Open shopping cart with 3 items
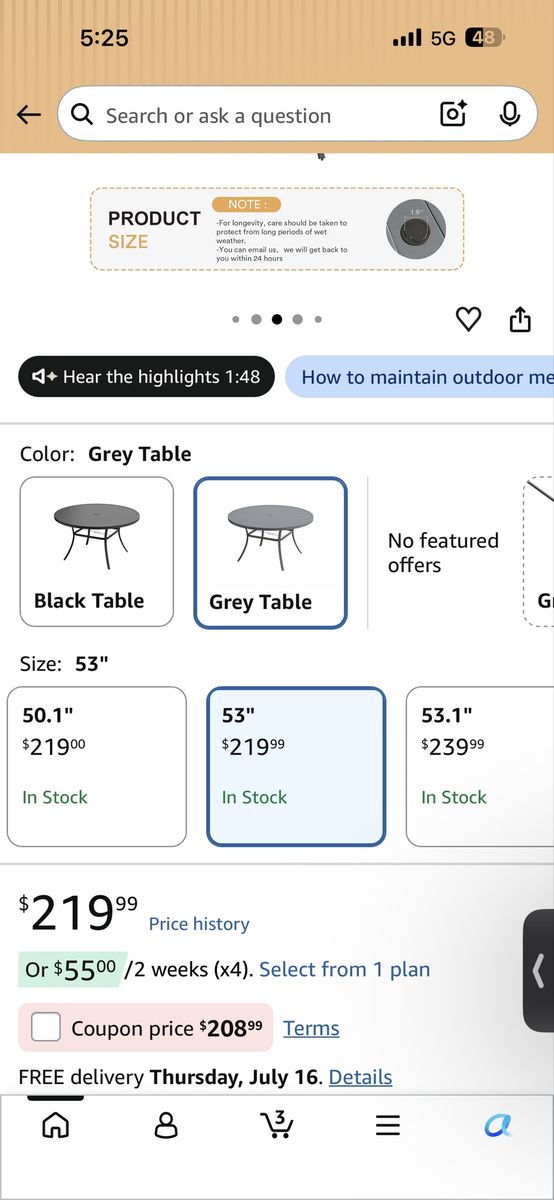The width and height of the screenshot is (554, 1200). [x=277, y=1125]
